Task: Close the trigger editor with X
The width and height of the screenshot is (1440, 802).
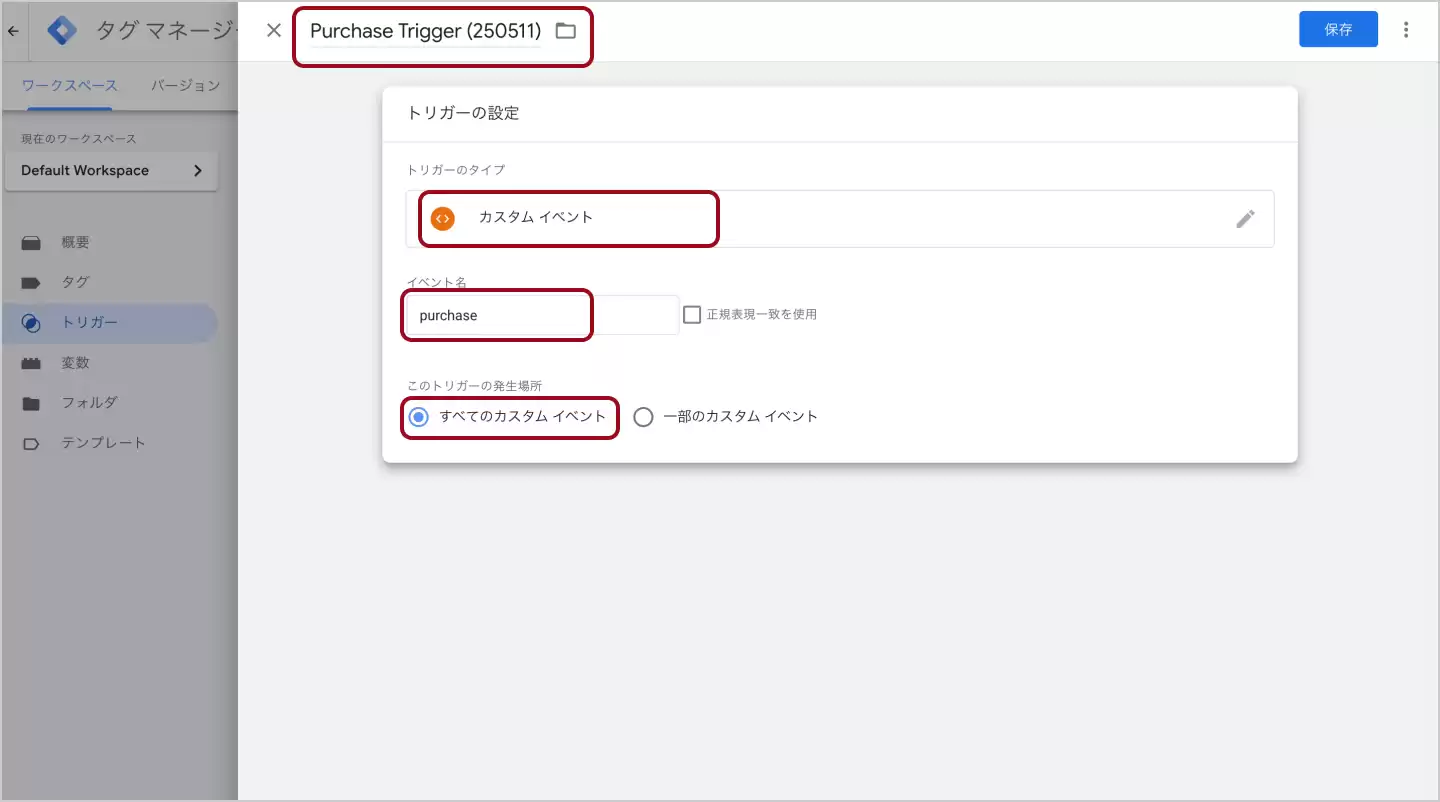Action: point(274,30)
